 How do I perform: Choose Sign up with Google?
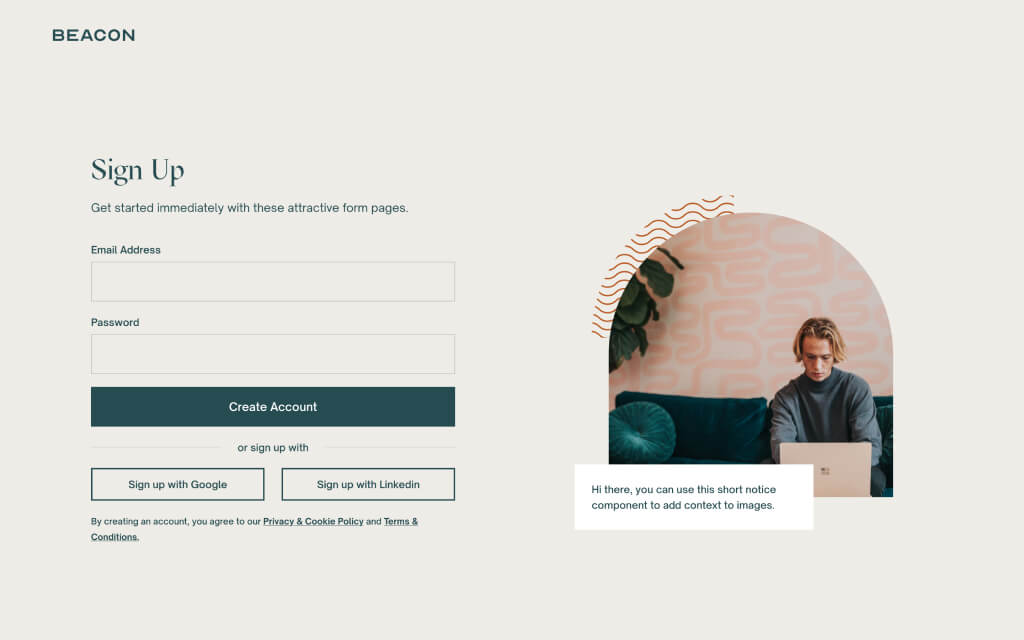(178, 485)
